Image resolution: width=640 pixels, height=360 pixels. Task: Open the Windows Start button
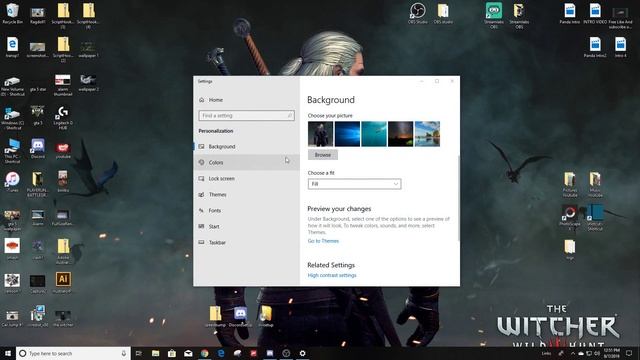[x=8, y=353]
